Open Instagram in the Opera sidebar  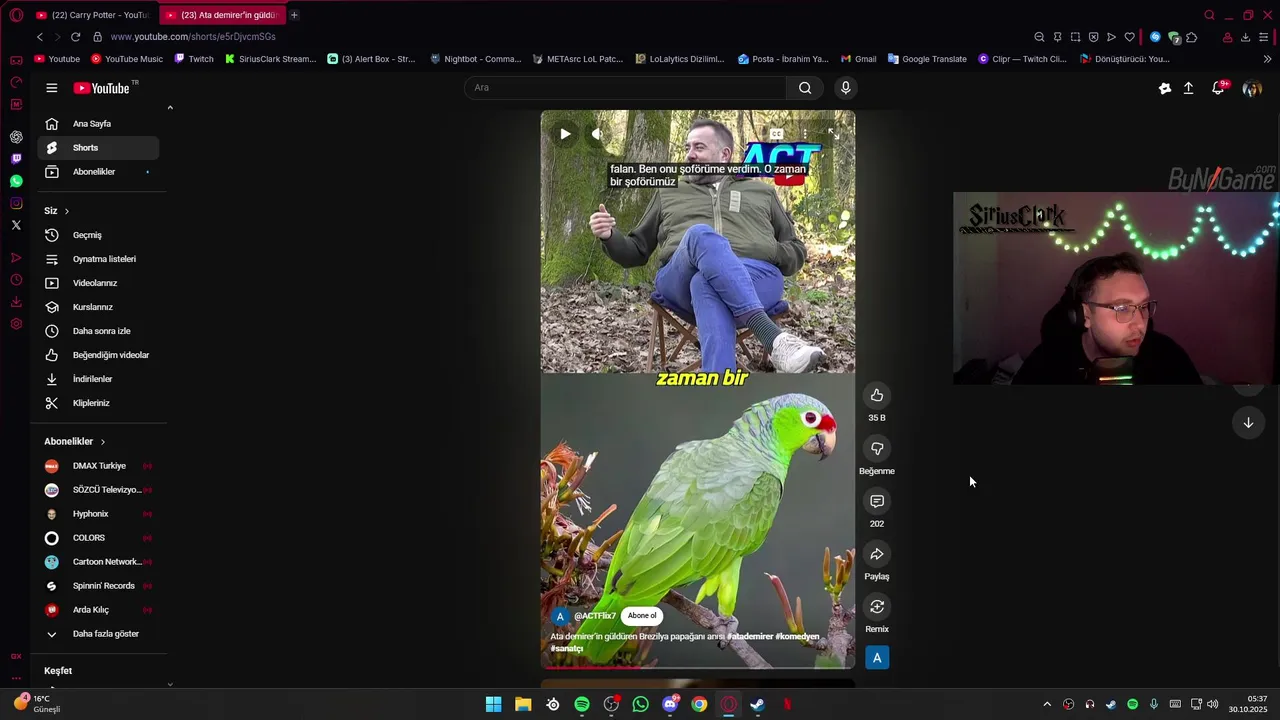(16, 203)
